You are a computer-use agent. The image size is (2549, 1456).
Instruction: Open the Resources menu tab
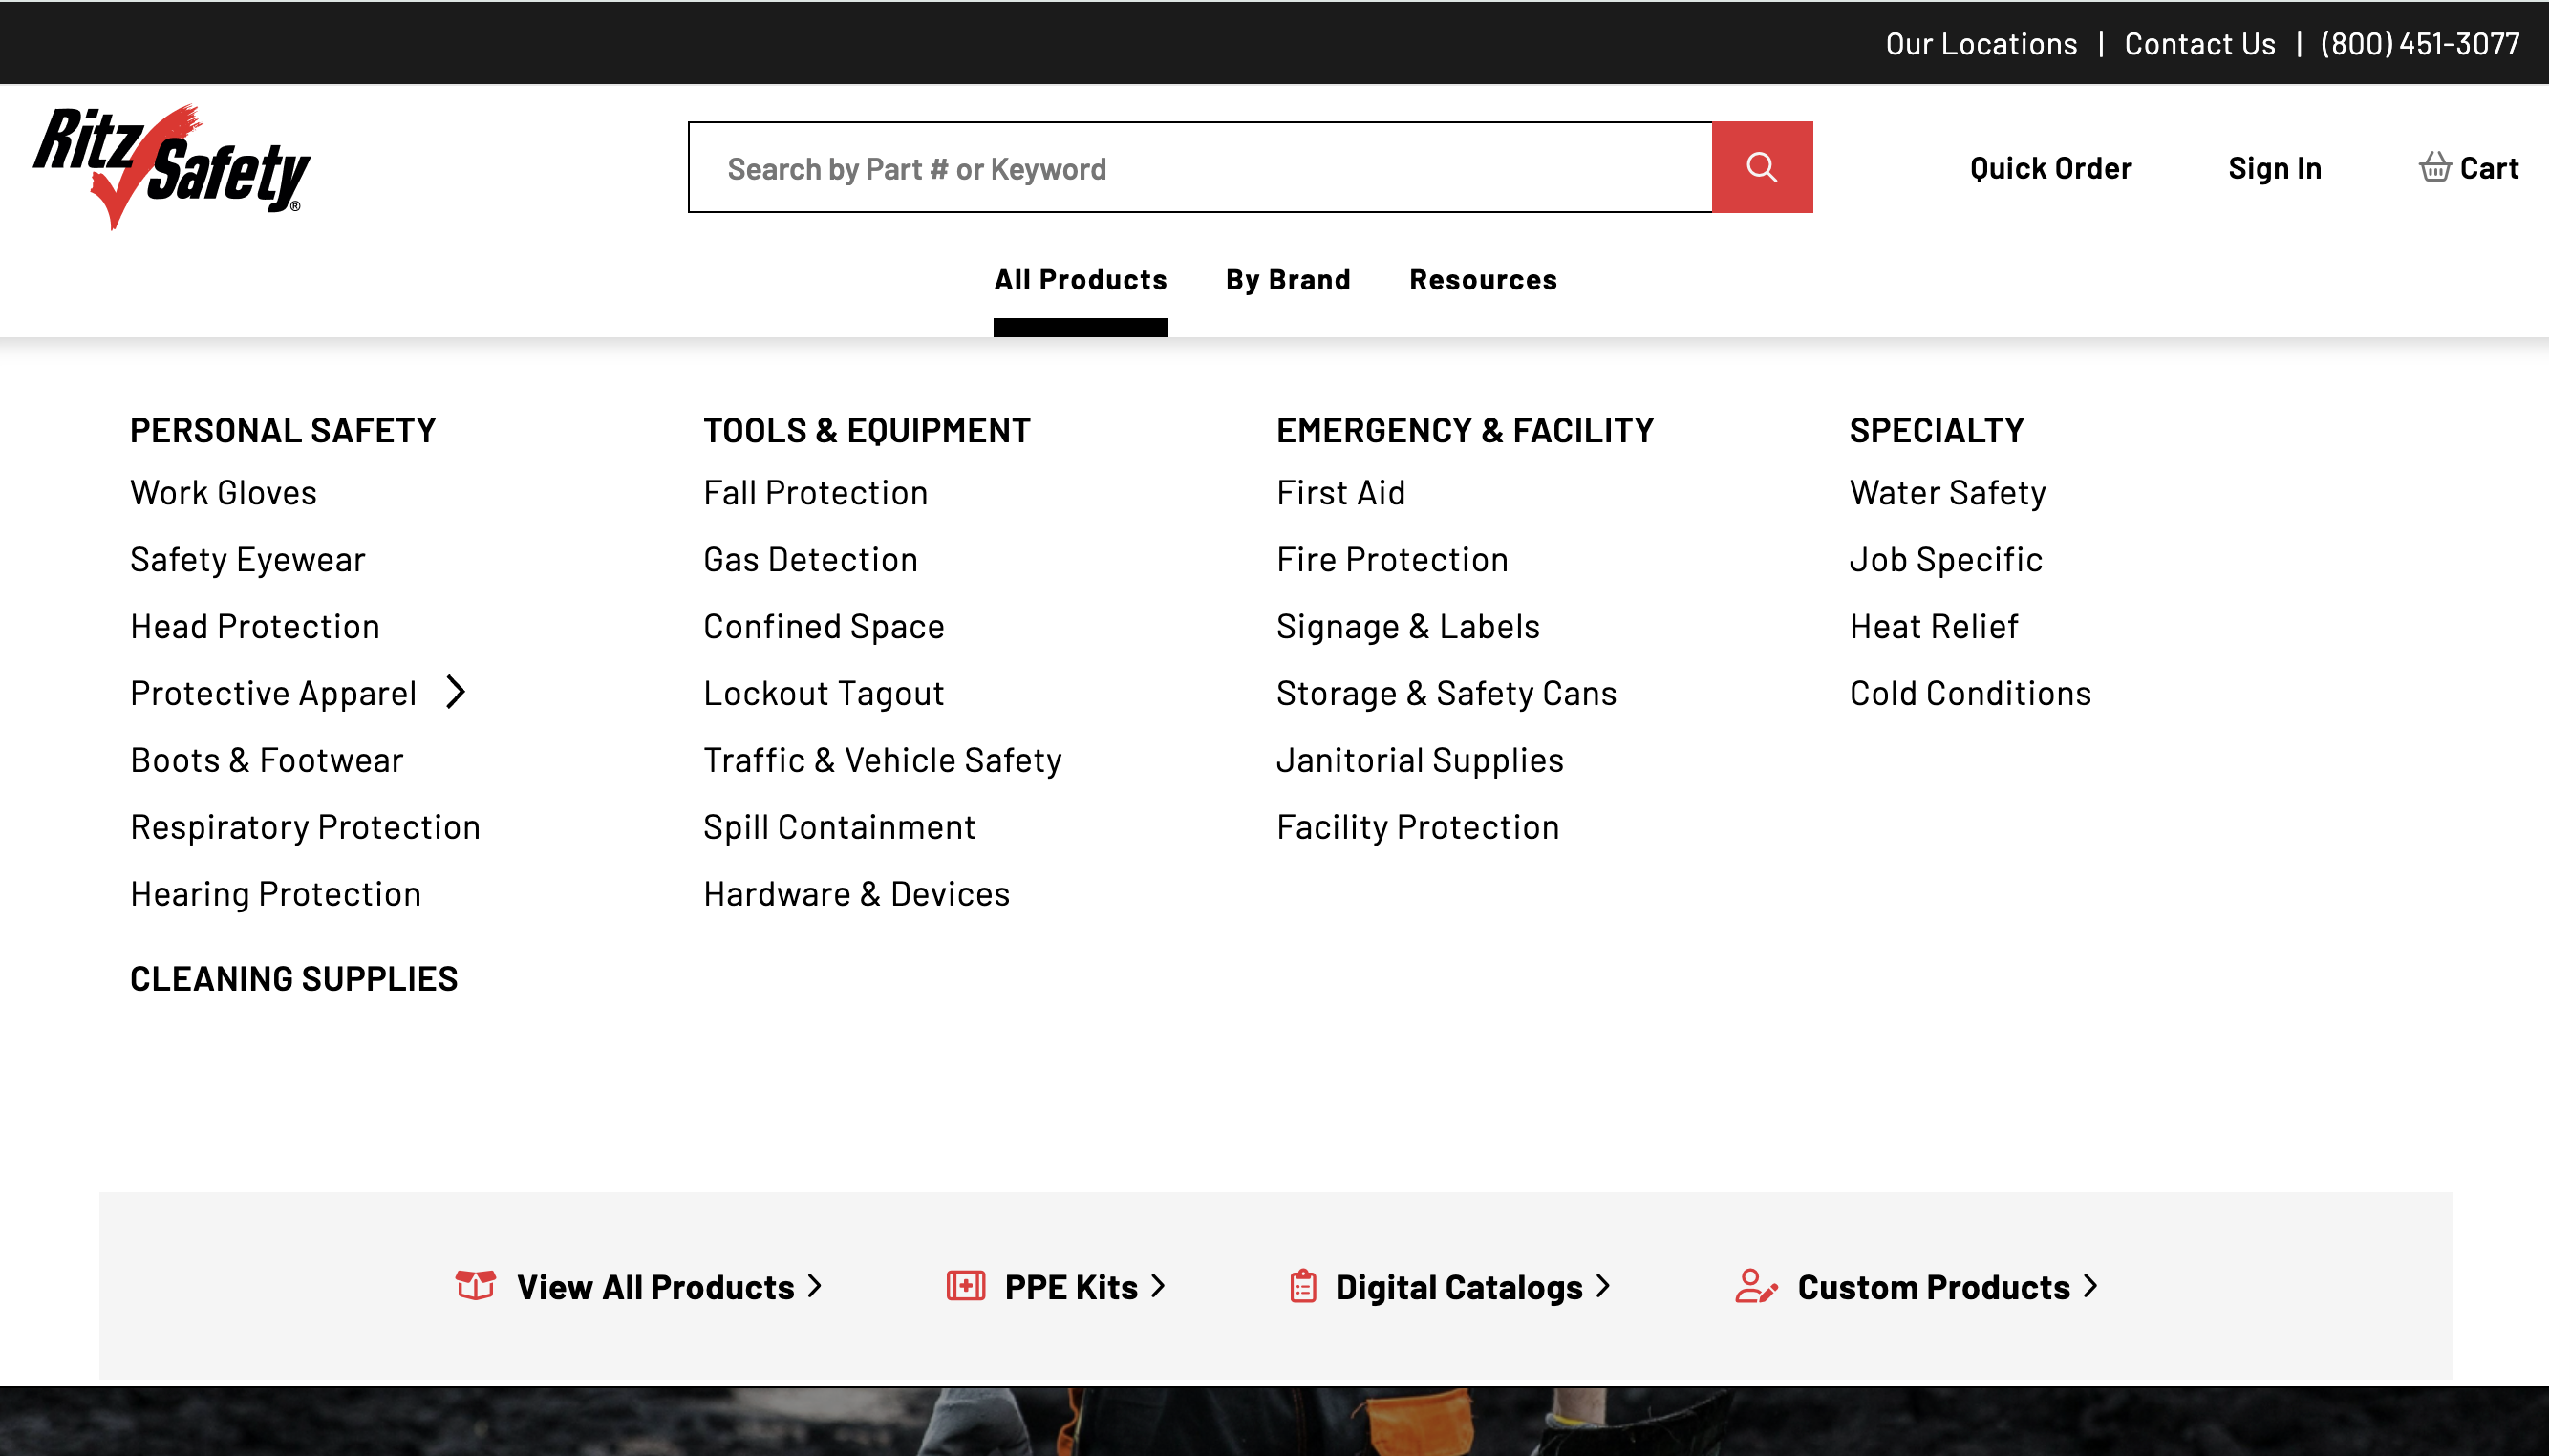(x=1482, y=280)
